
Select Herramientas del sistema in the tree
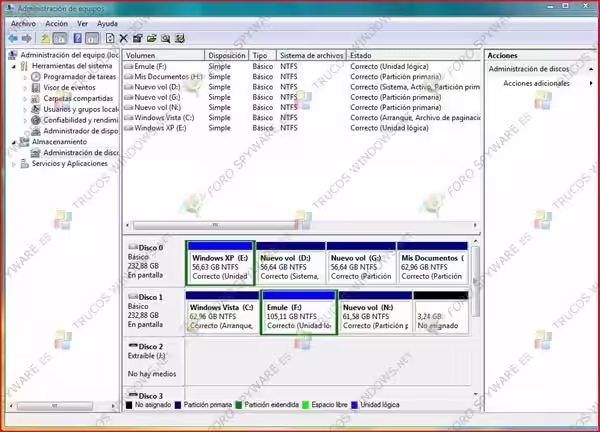pyautogui.click(x=72, y=66)
